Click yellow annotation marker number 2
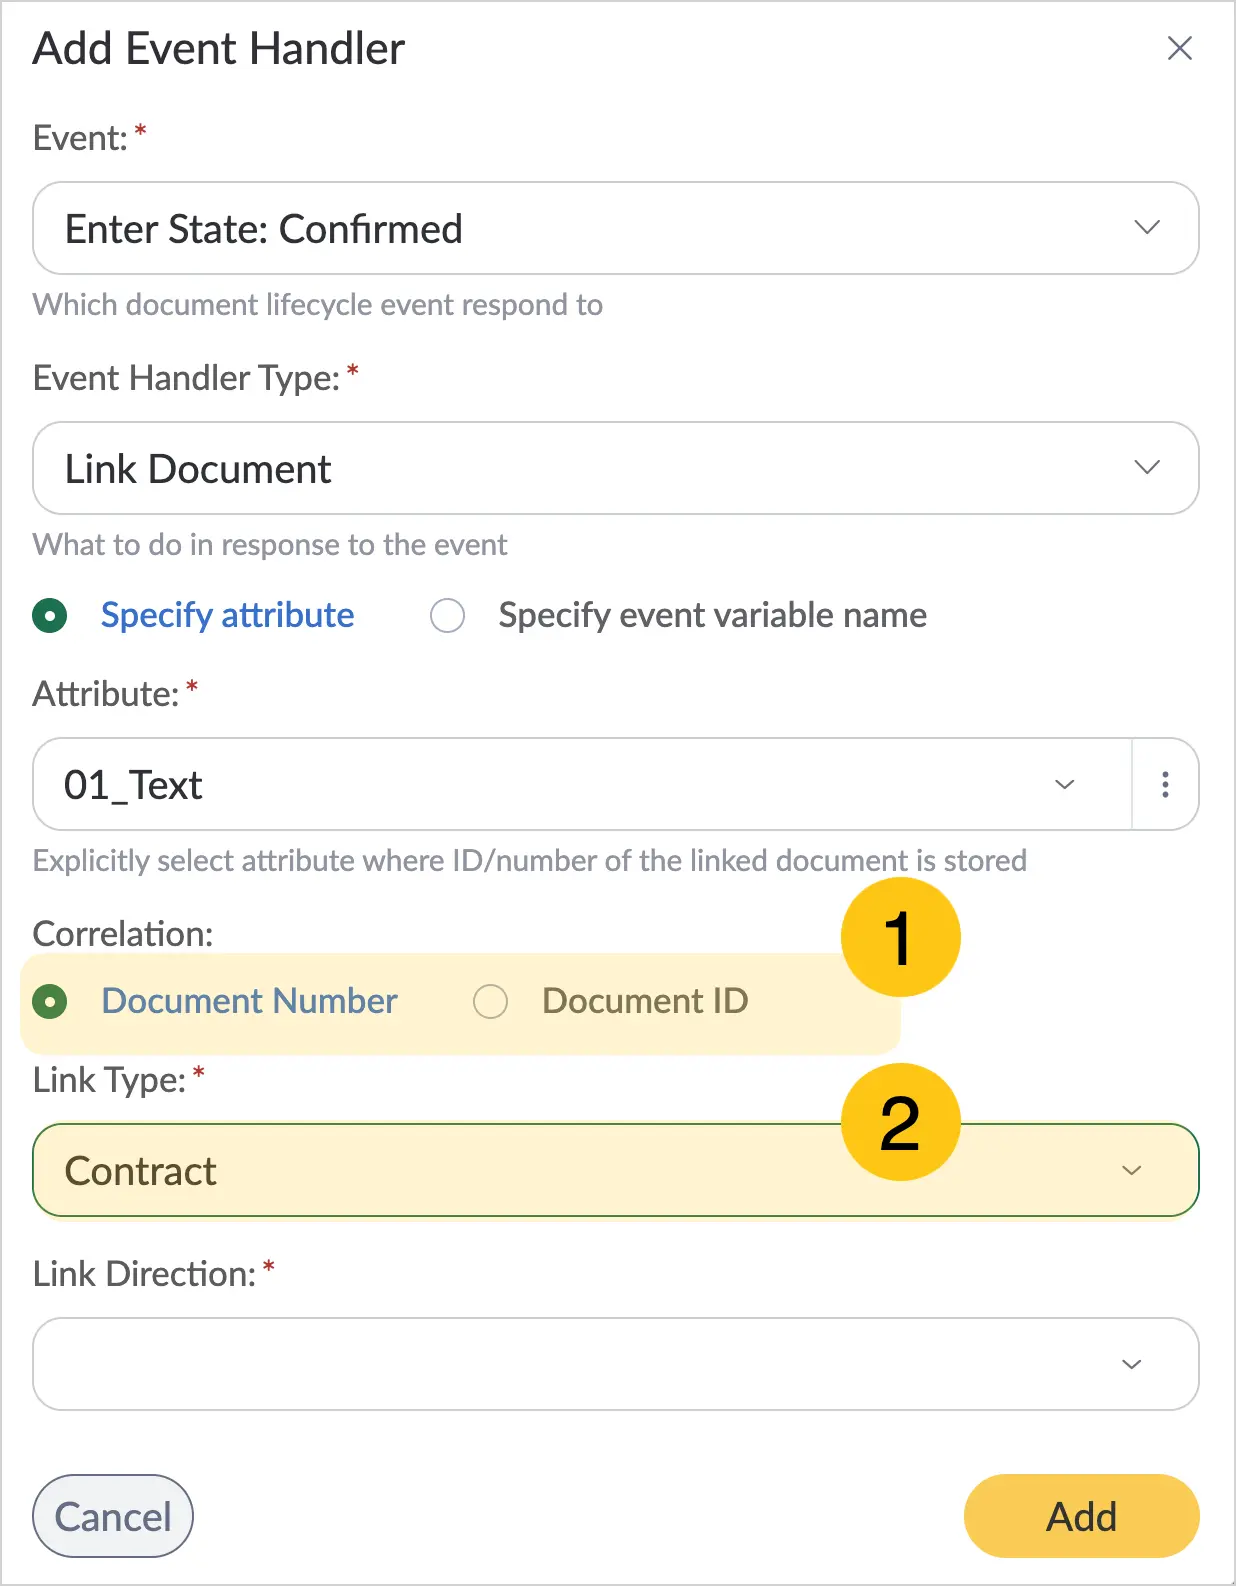This screenshot has width=1236, height=1586. click(x=900, y=1122)
